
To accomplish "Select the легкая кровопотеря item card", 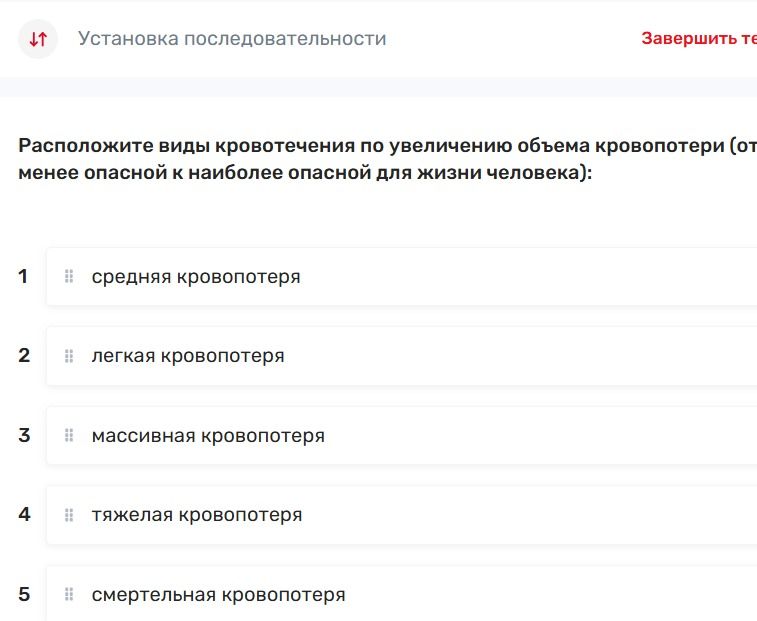I will pyautogui.click(x=402, y=356).
